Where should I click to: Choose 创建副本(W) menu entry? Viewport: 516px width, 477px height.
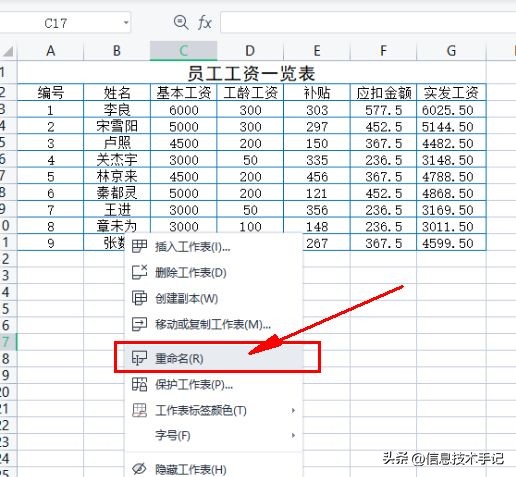click(x=213, y=298)
